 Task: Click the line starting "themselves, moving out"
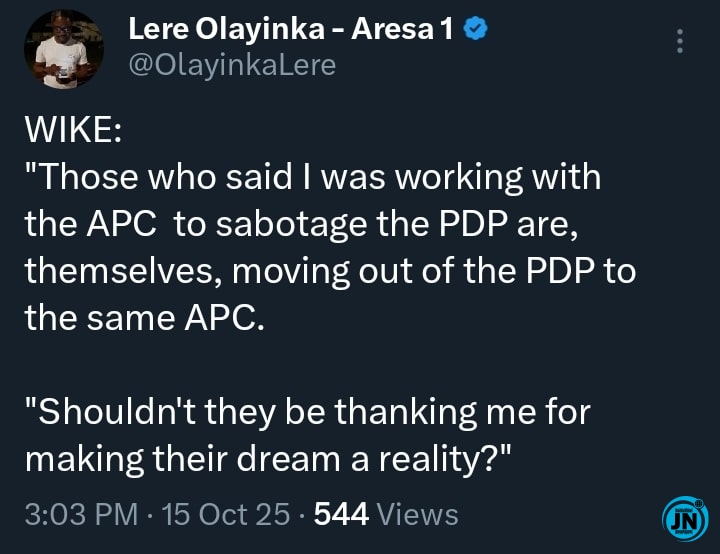point(329,271)
